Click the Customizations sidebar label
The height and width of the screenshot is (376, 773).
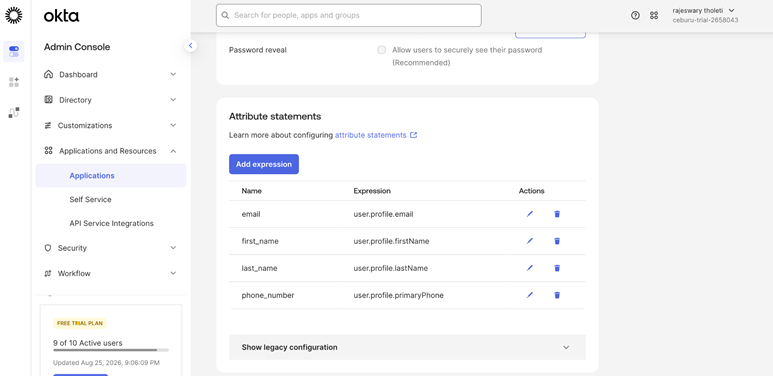coord(85,125)
